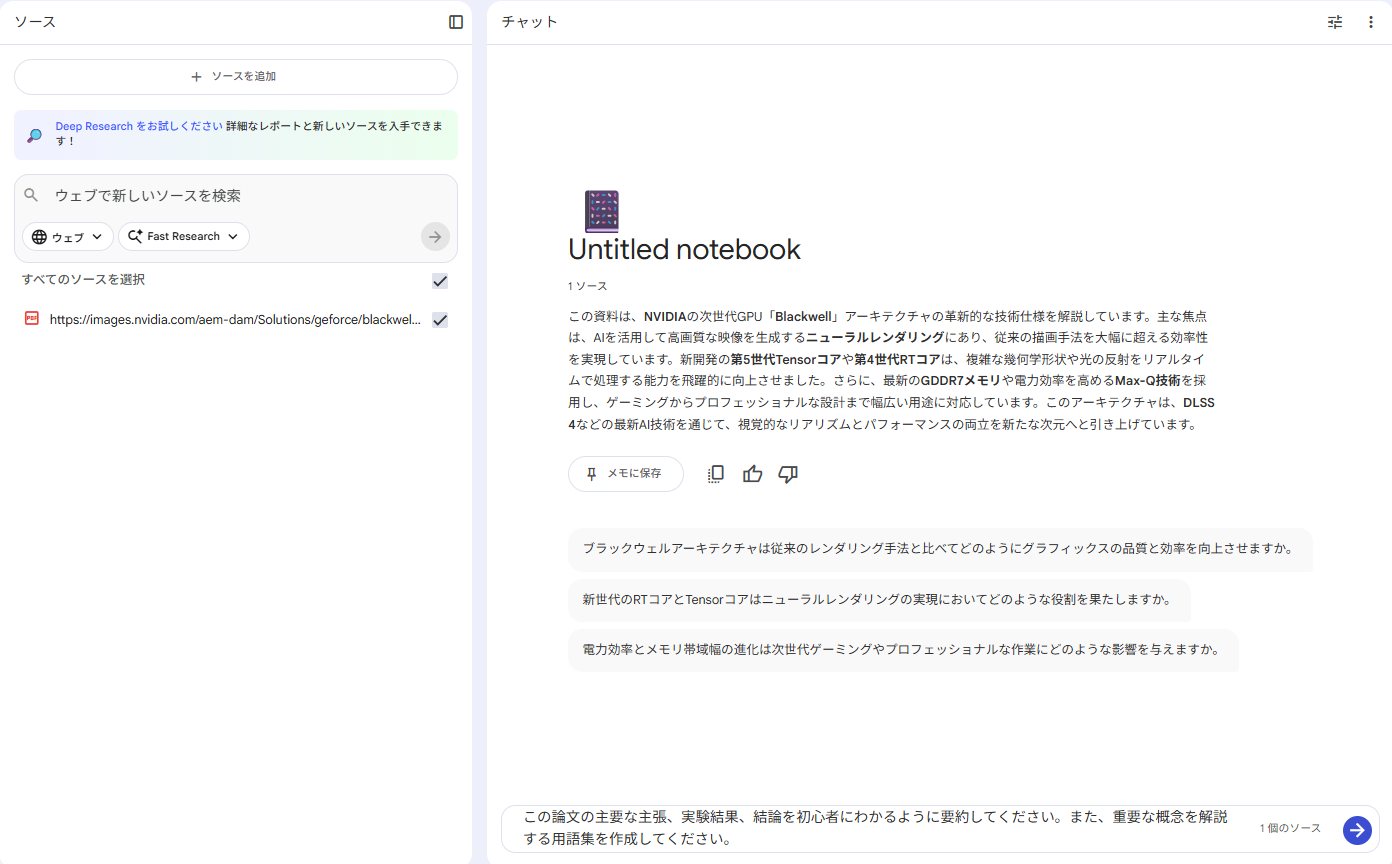Click into the chat prompt text box

point(875,829)
